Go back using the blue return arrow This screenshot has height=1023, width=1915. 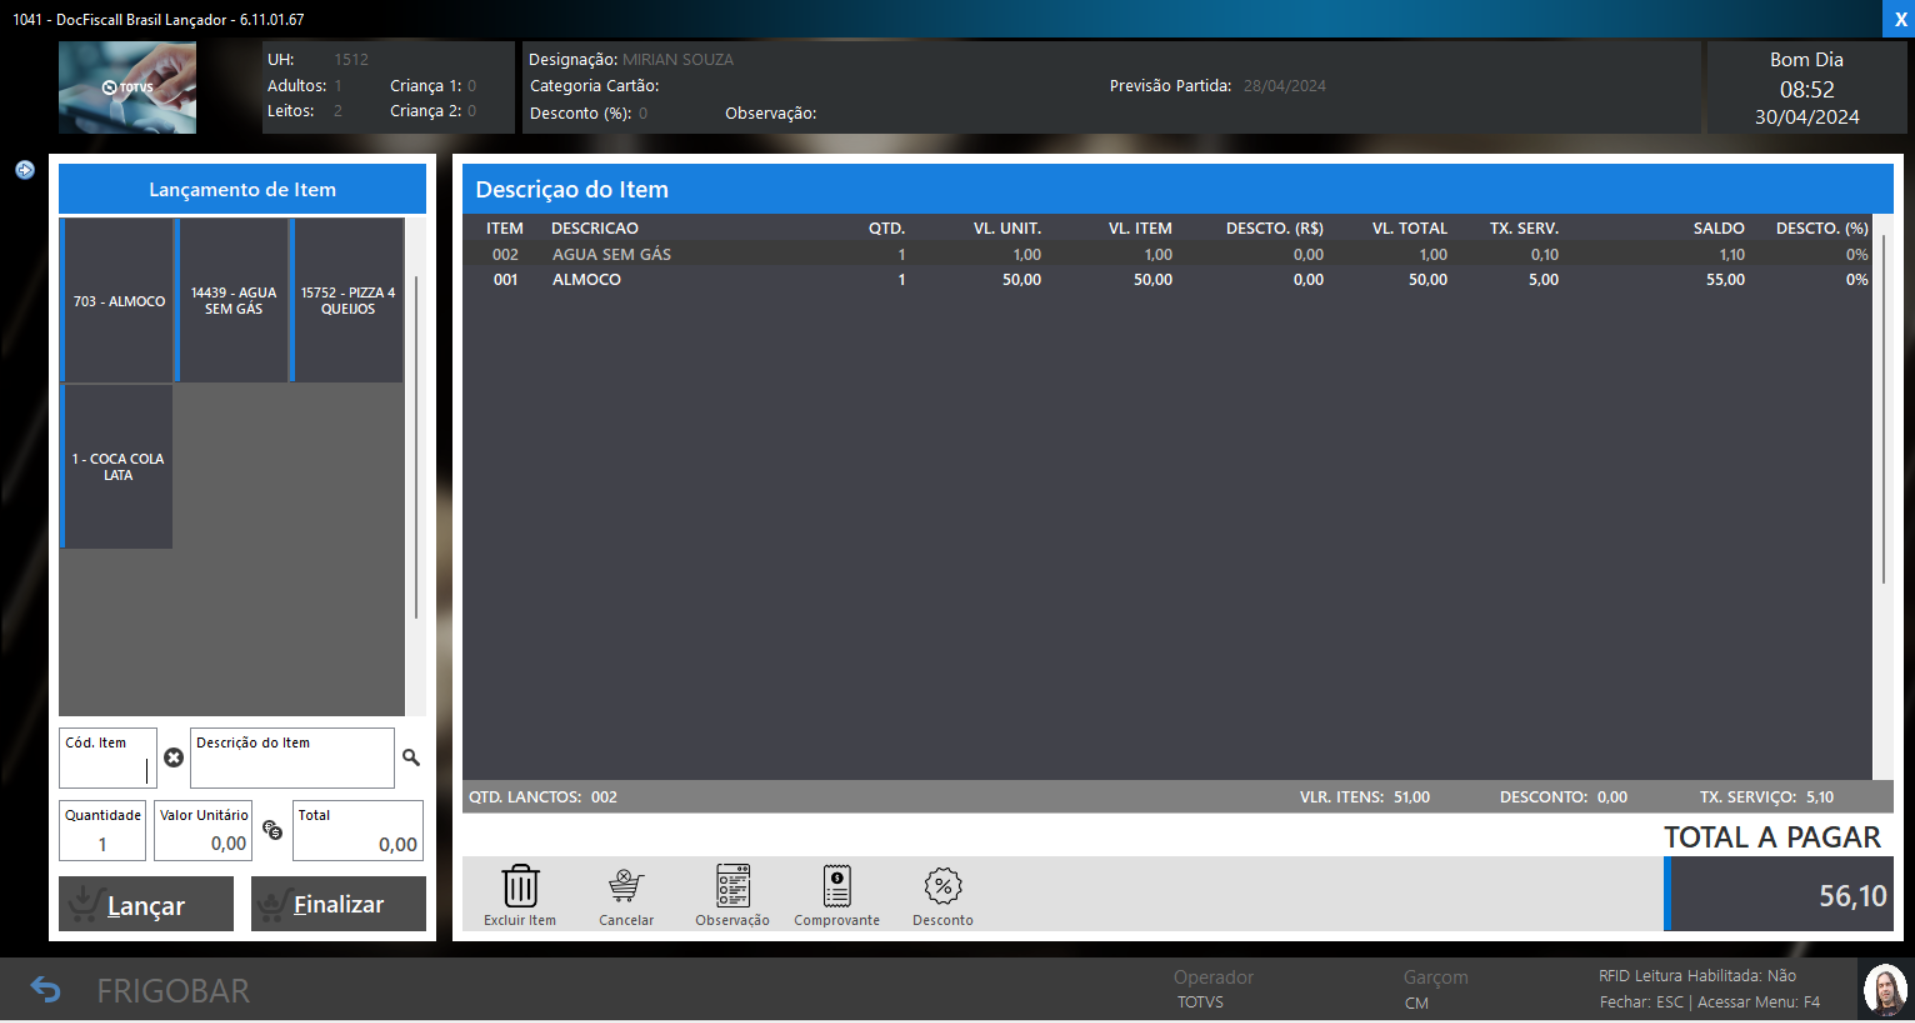[46, 990]
